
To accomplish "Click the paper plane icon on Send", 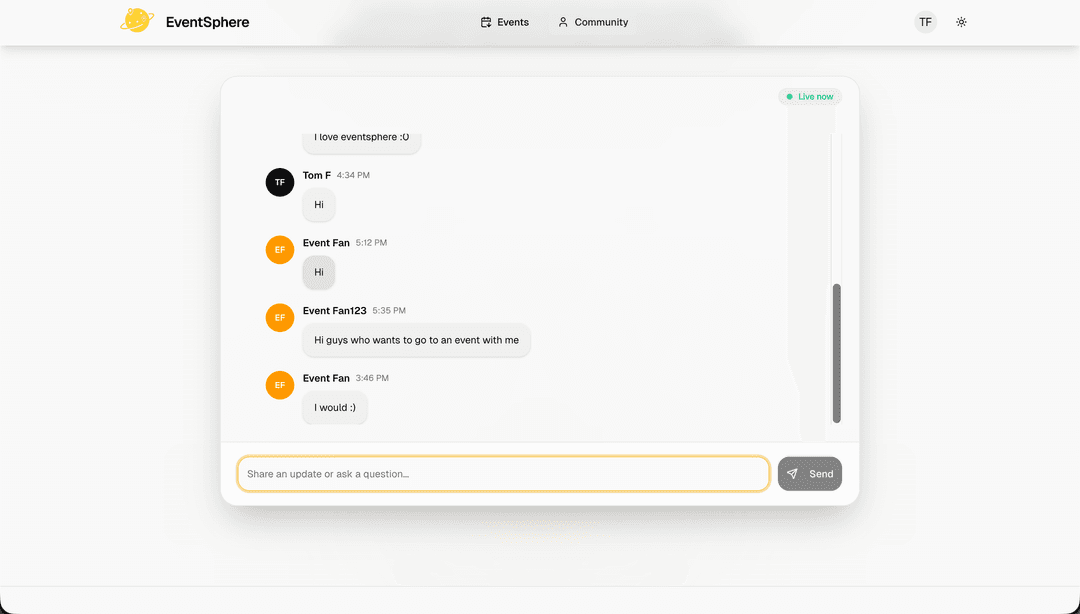I will 793,473.
